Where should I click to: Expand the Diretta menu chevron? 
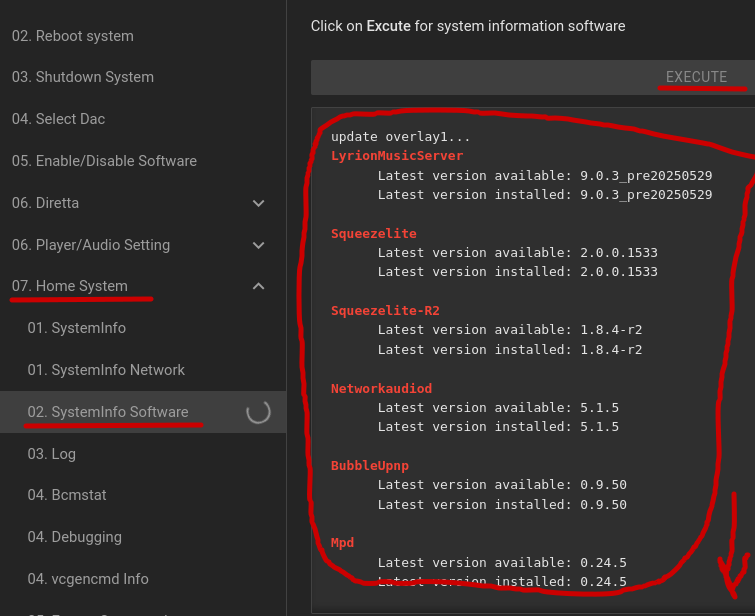(x=259, y=203)
